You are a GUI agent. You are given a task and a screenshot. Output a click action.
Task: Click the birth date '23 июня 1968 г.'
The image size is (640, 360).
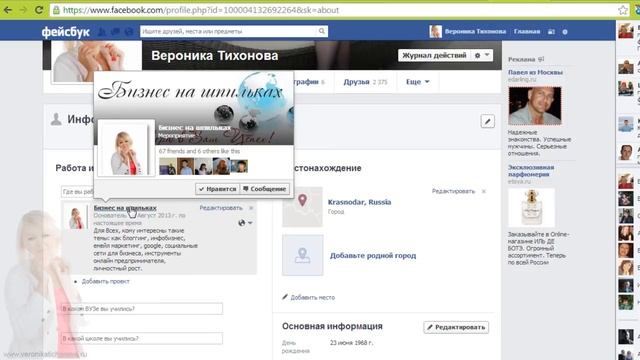pos(351,343)
